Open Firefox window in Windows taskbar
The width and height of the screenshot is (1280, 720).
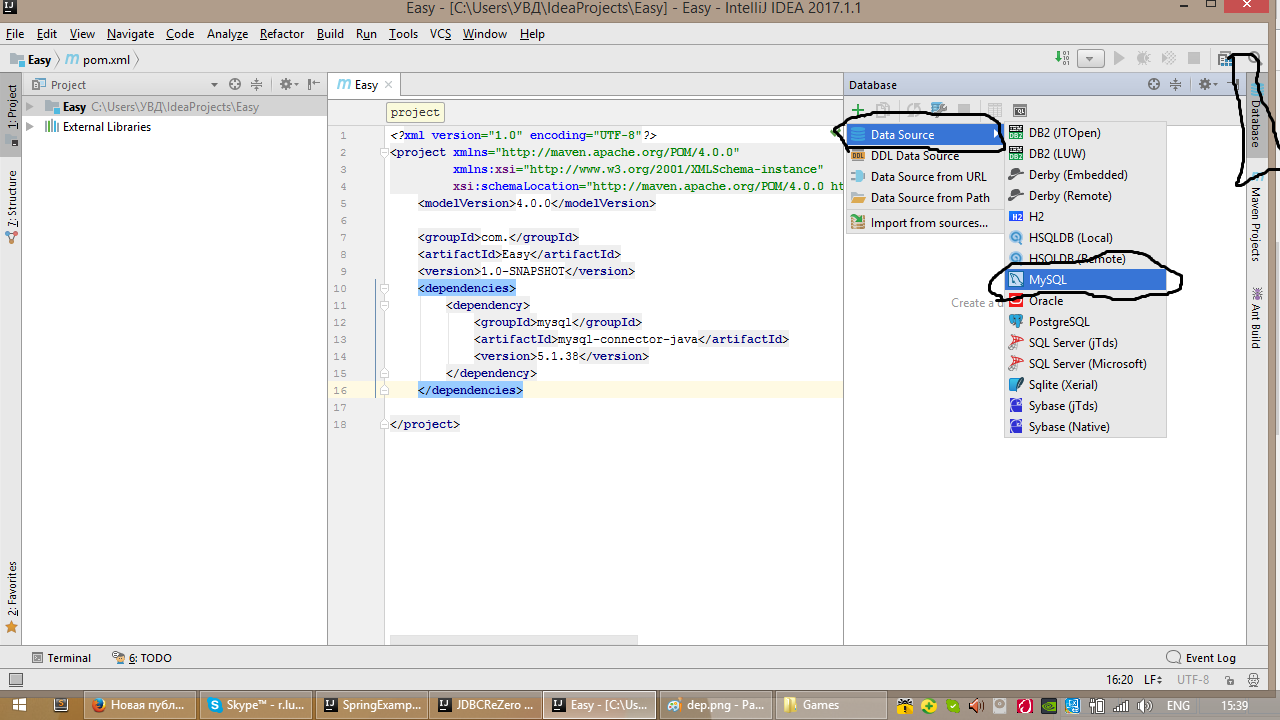pyautogui.click(x=139, y=705)
